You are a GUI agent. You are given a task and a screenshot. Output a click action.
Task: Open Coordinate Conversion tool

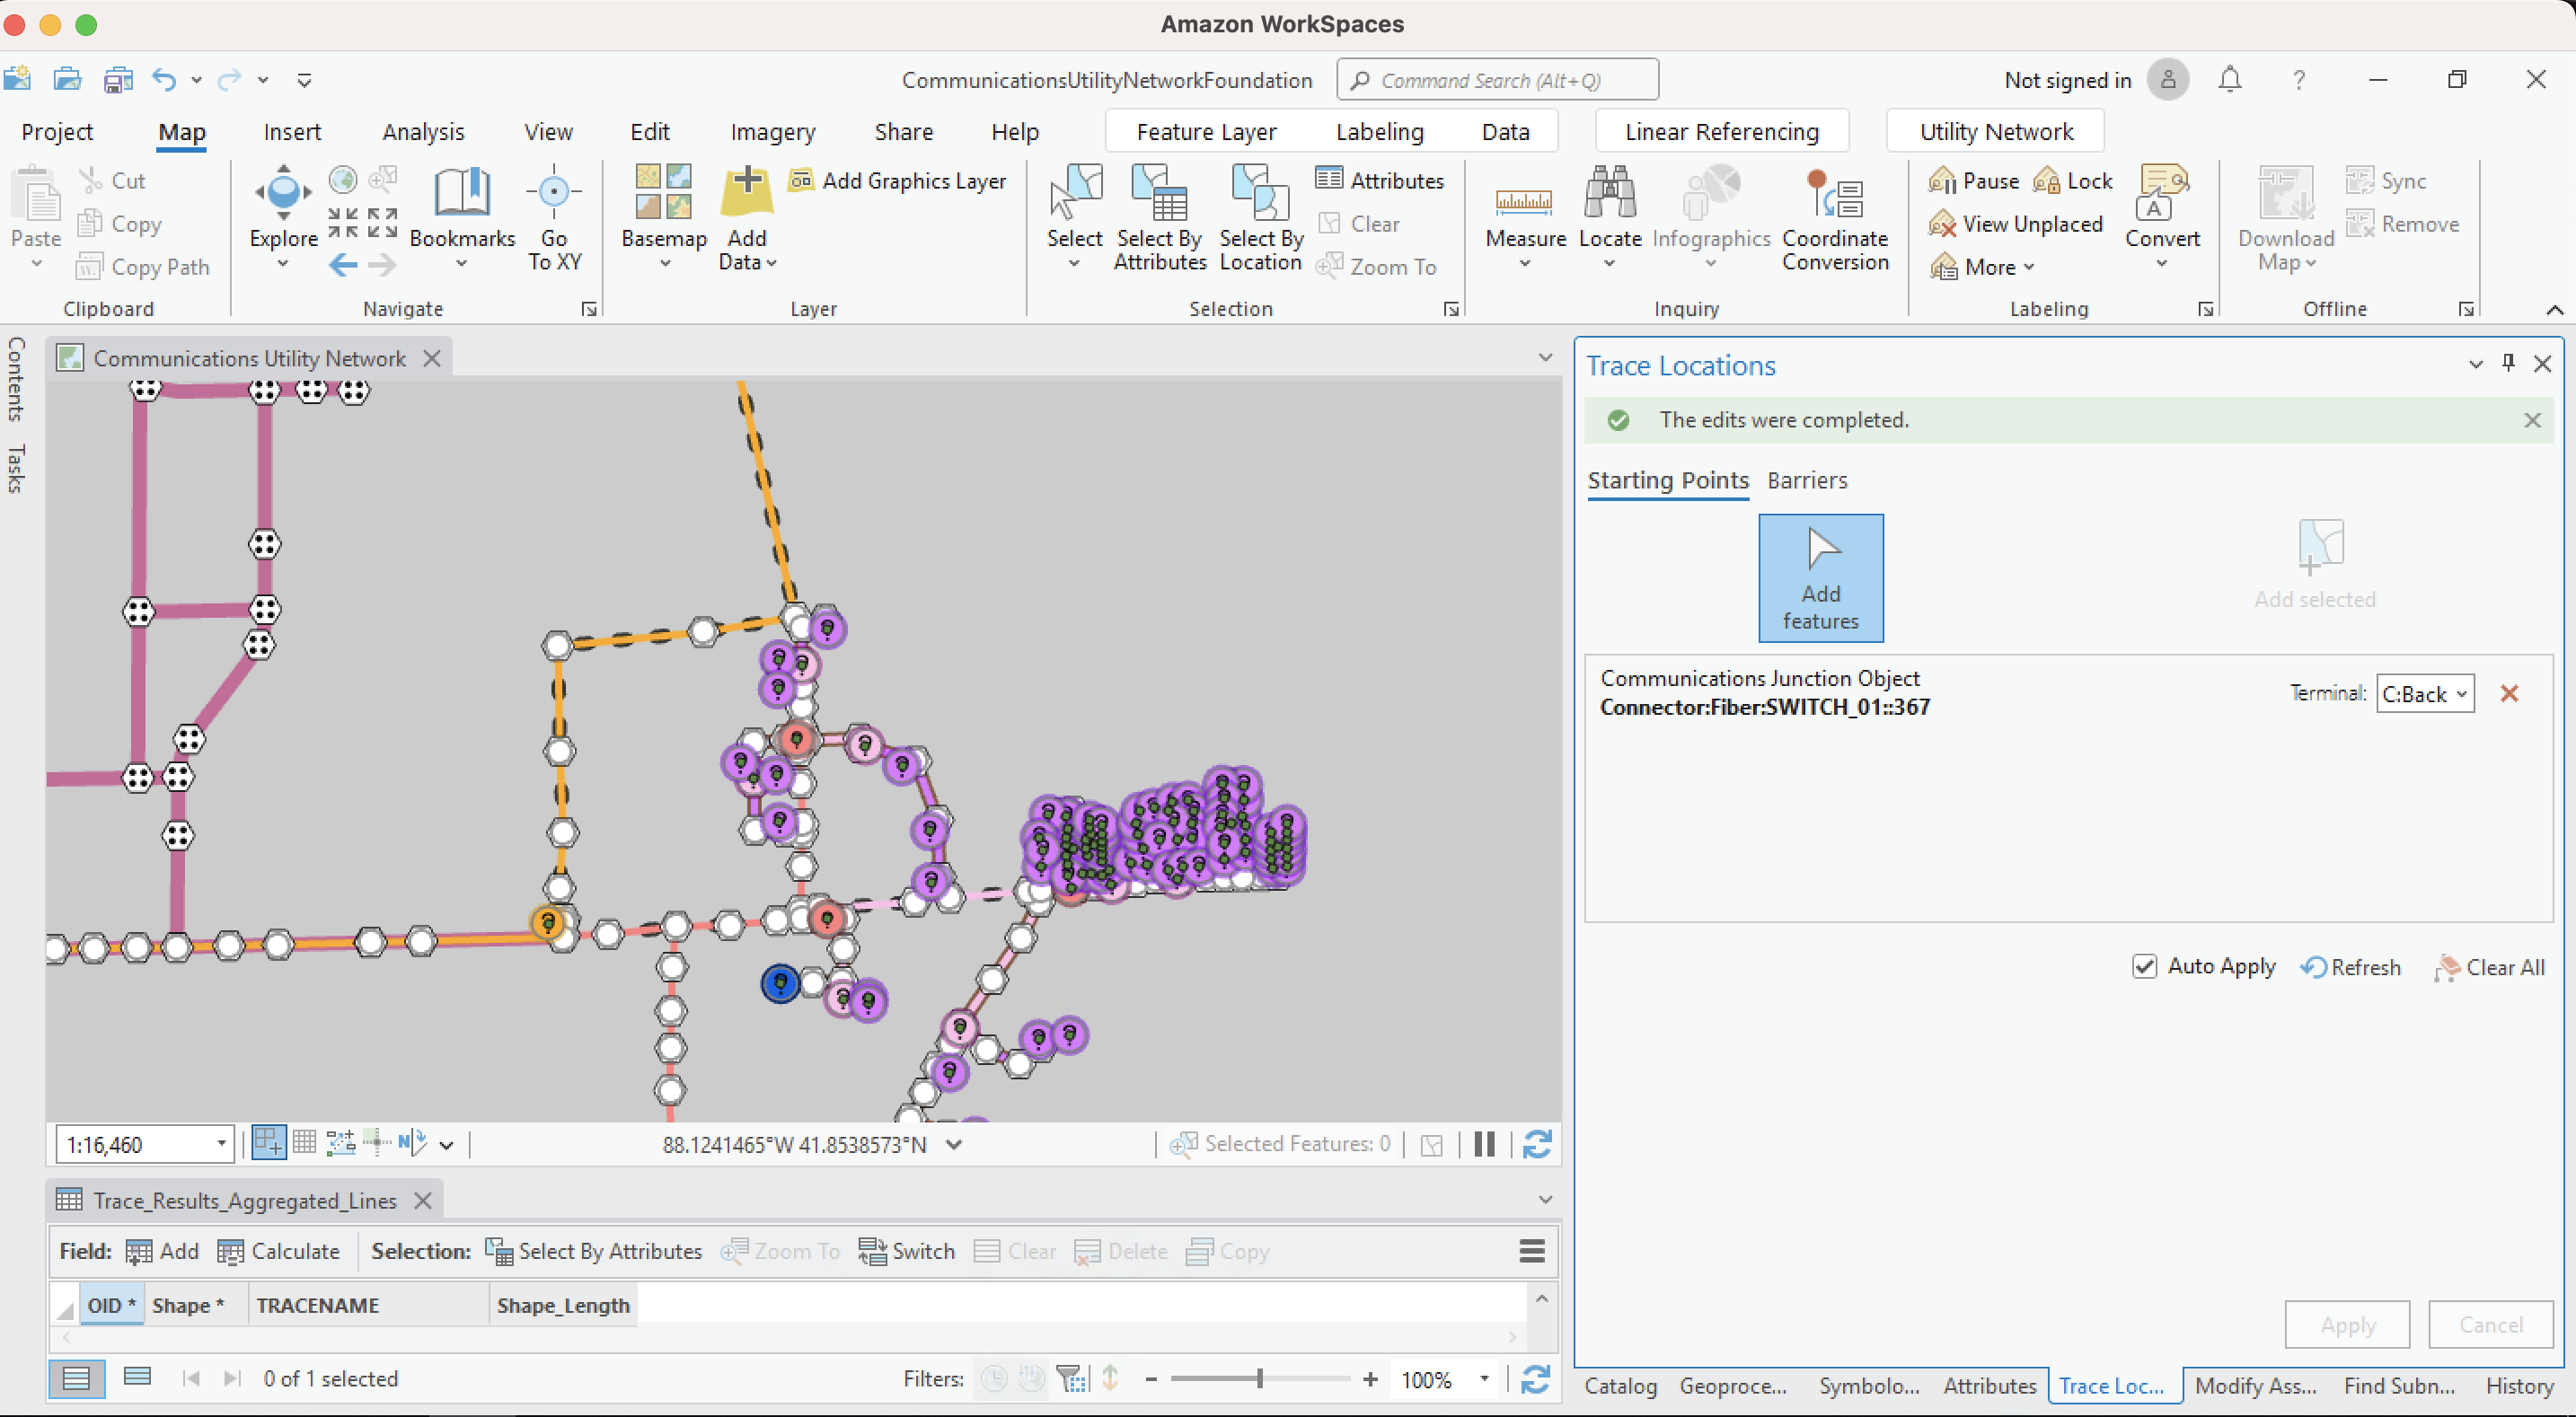pos(1835,217)
